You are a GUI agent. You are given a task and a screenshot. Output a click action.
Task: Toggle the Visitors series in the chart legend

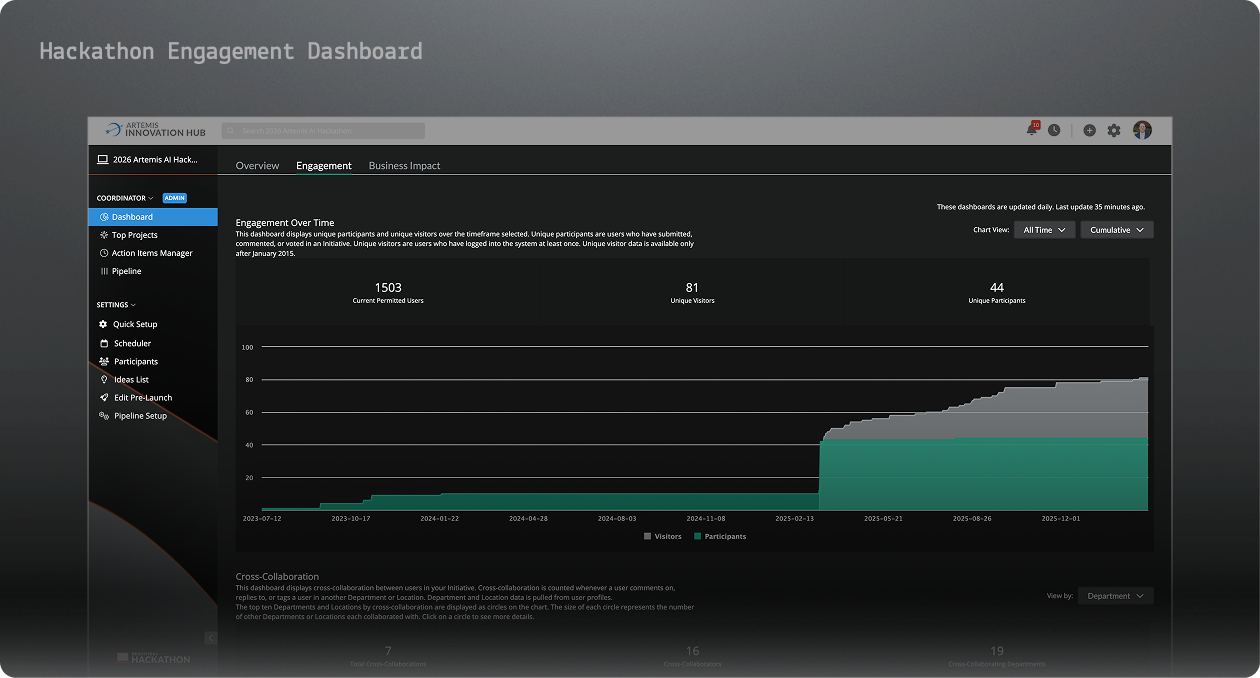(x=662, y=536)
